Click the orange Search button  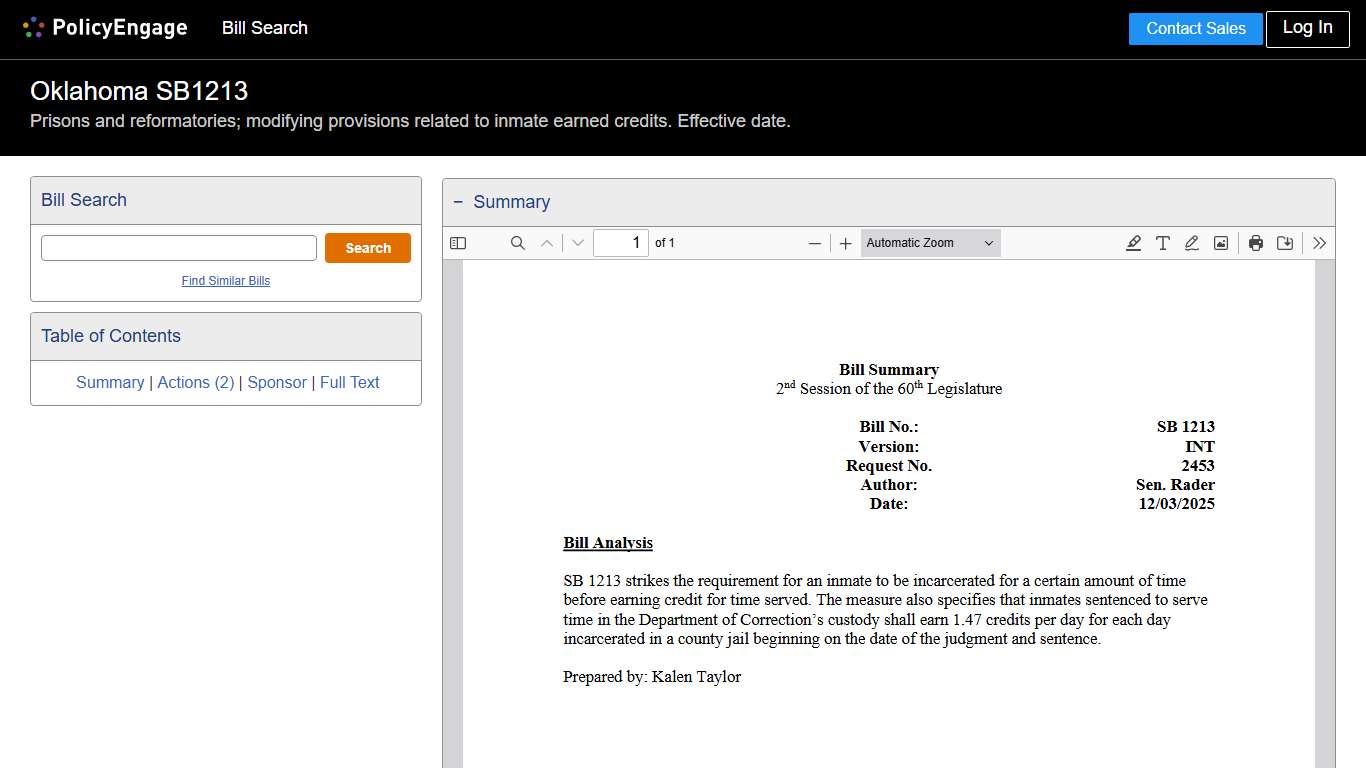pyautogui.click(x=368, y=248)
